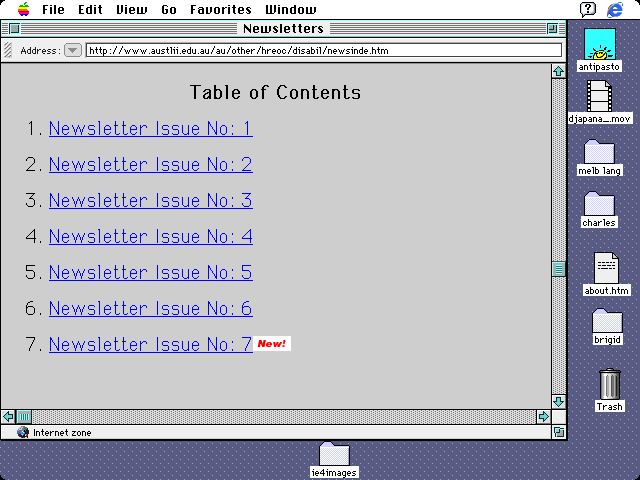
Task: Open the Apple menu
Action: [x=22, y=9]
